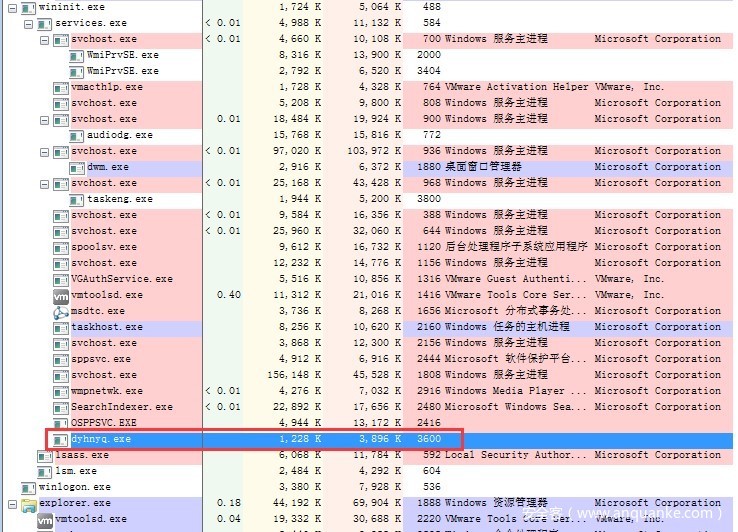Screen dimensions: 738x532
Task: Click the lsass.exe process icon
Action: [44, 456]
